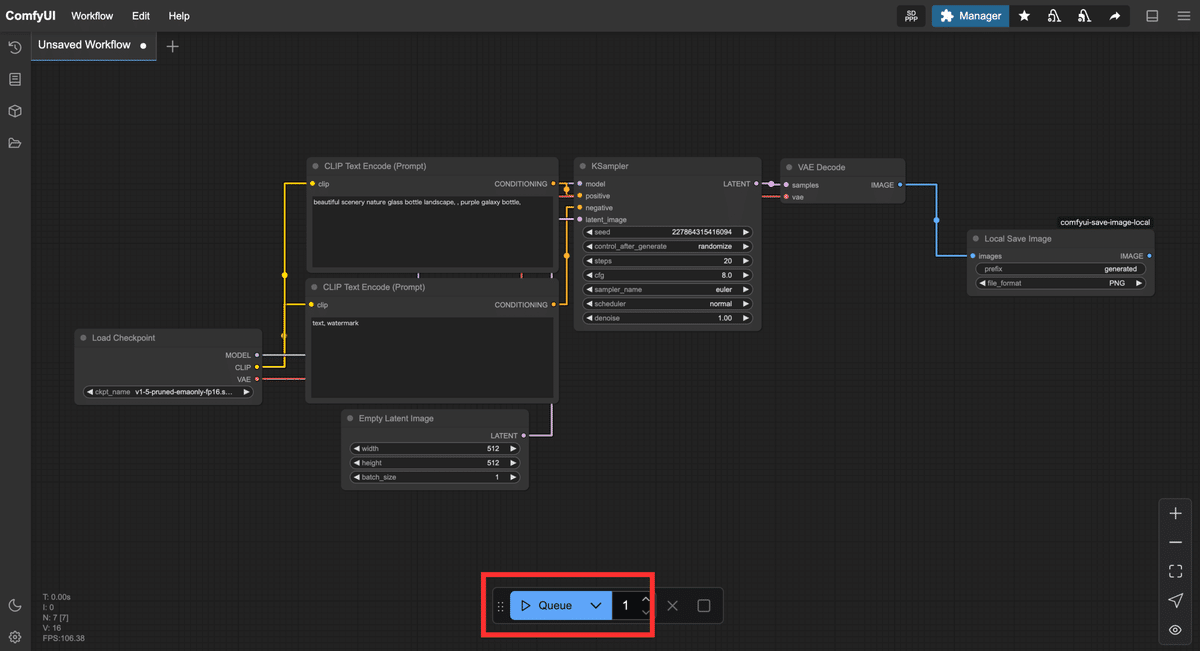1200x651 pixels.
Task: Open the file_format PNG selector
Action: 1061,283
